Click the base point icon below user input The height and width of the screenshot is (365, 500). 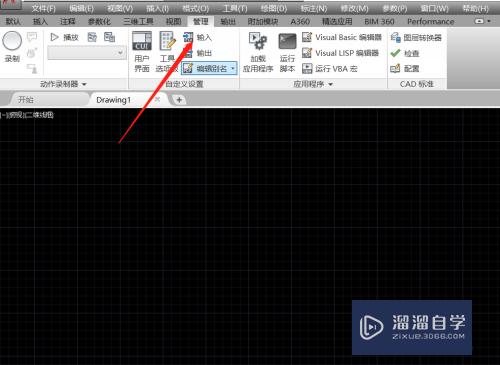click(x=32, y=69)
